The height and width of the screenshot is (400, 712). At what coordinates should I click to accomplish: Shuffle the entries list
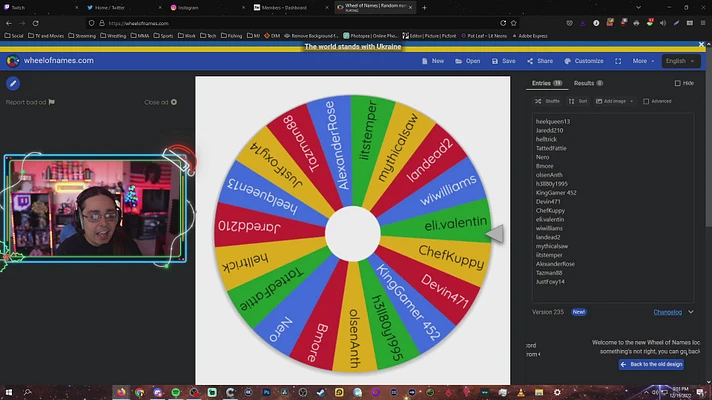(x=547, y=101)
